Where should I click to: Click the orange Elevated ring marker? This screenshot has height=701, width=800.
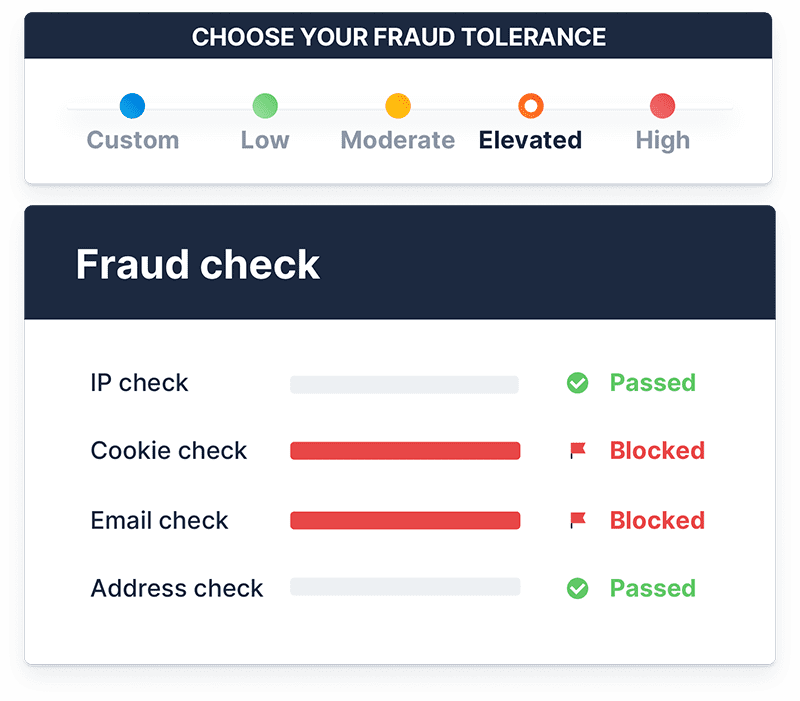click(x=531, y=106)
